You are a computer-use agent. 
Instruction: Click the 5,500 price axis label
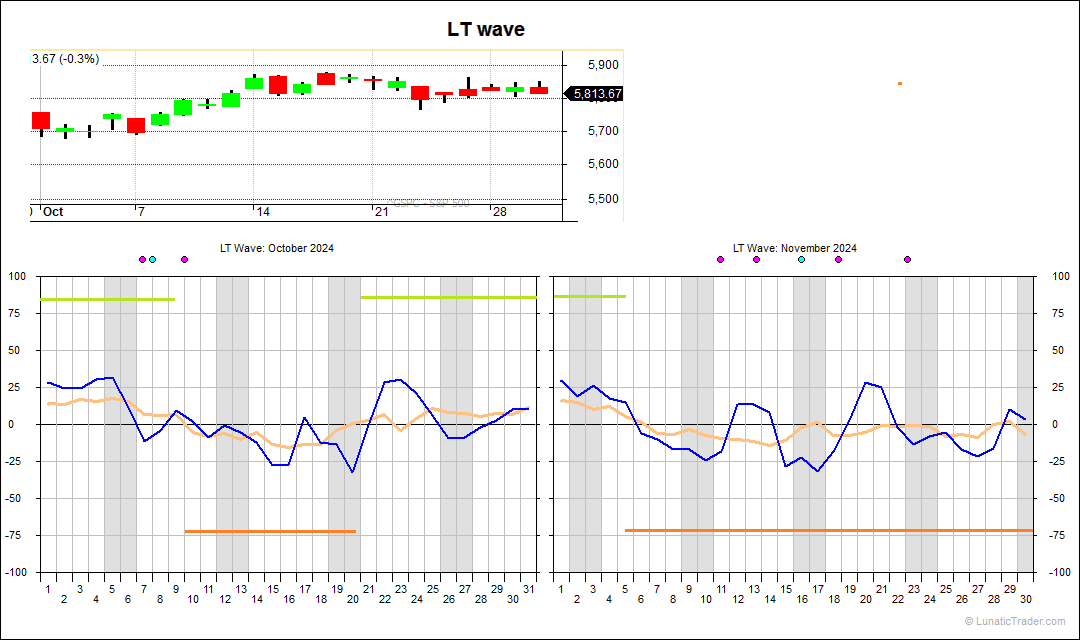coord(603,198)
